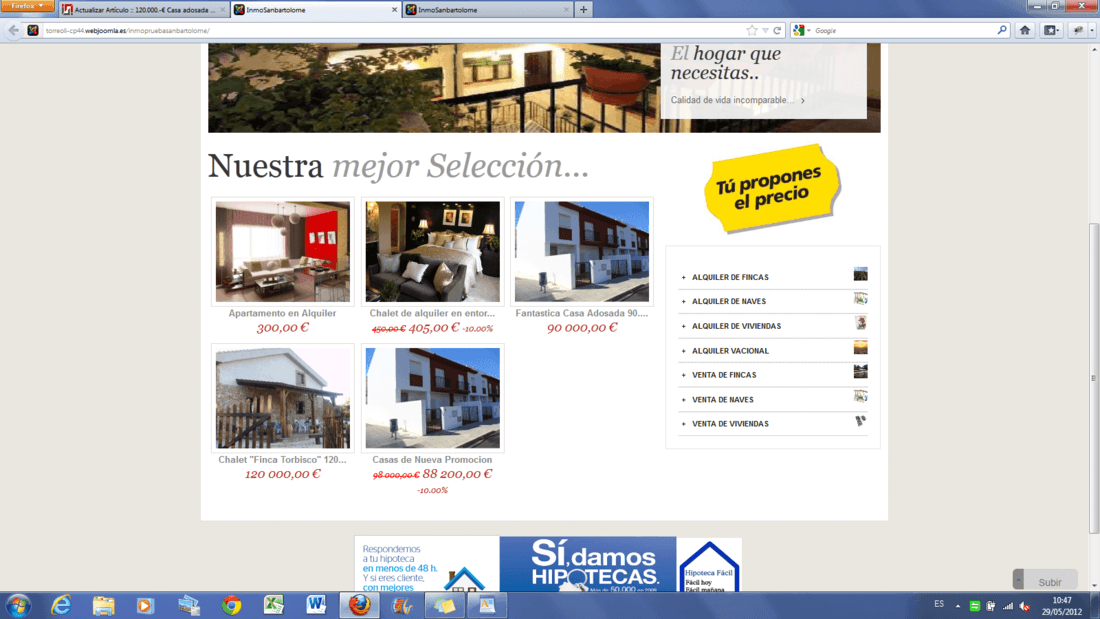1100x619 pixels.
Task: Focus the Google search box
Action: pos(904,30)
